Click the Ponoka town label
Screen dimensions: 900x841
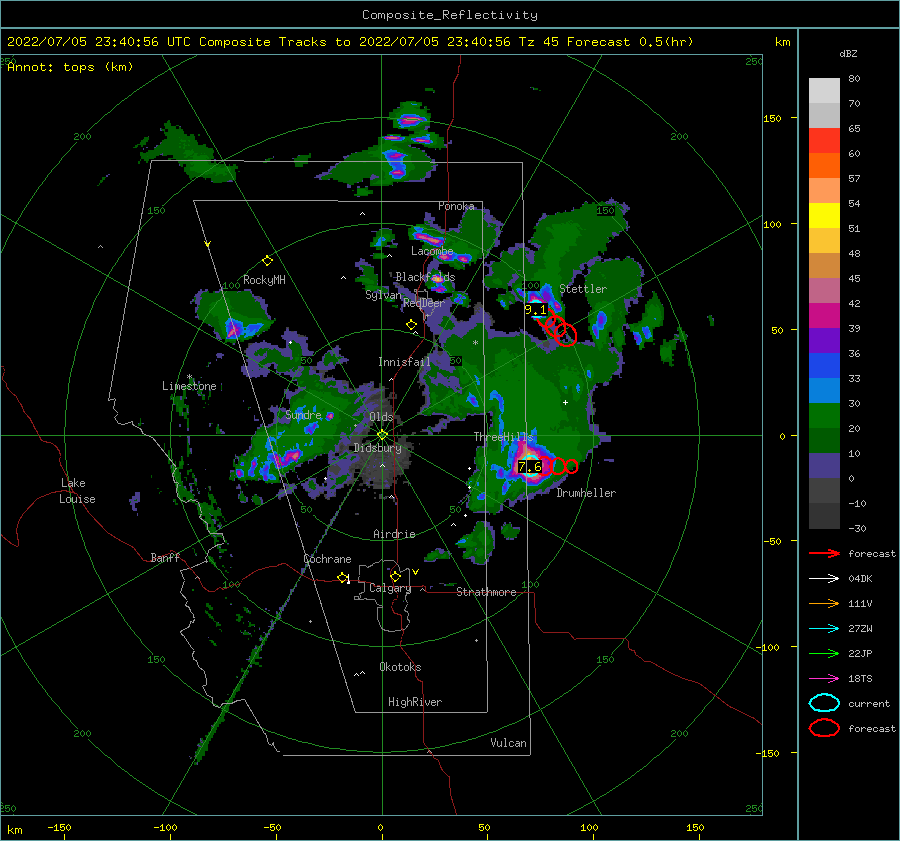point(456,206)
